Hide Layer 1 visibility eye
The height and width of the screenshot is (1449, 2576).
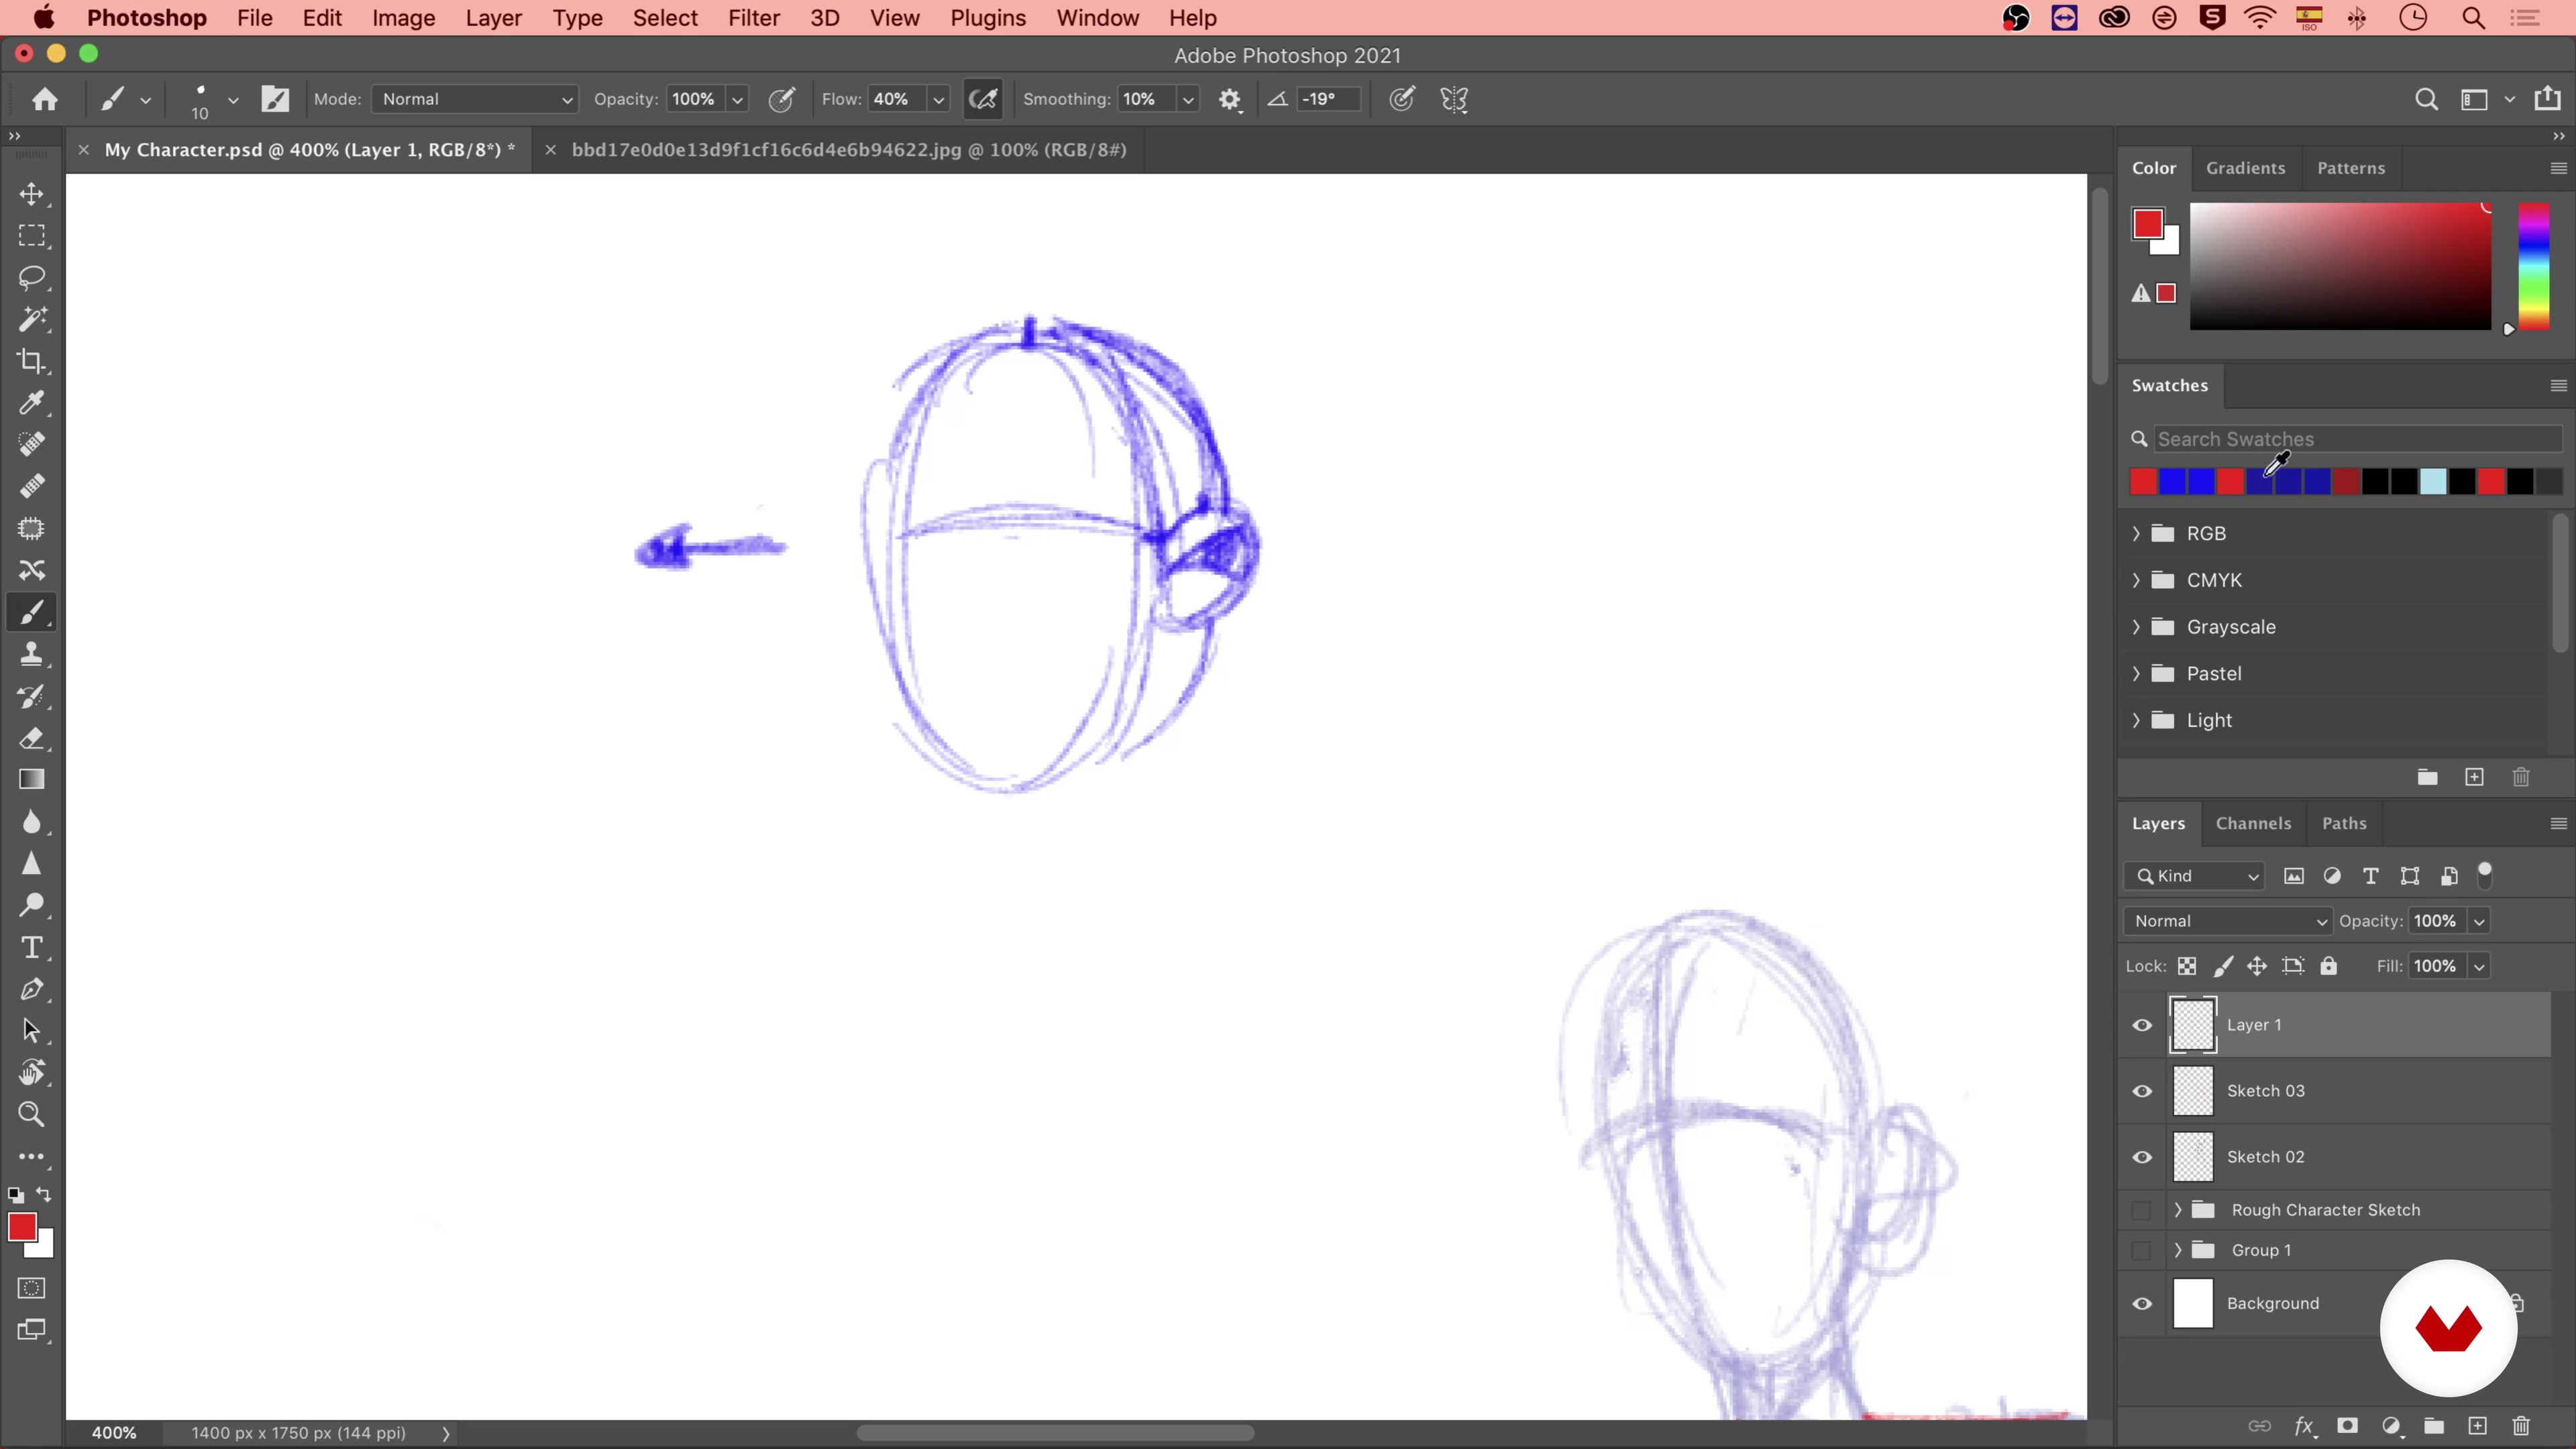2142,1025
